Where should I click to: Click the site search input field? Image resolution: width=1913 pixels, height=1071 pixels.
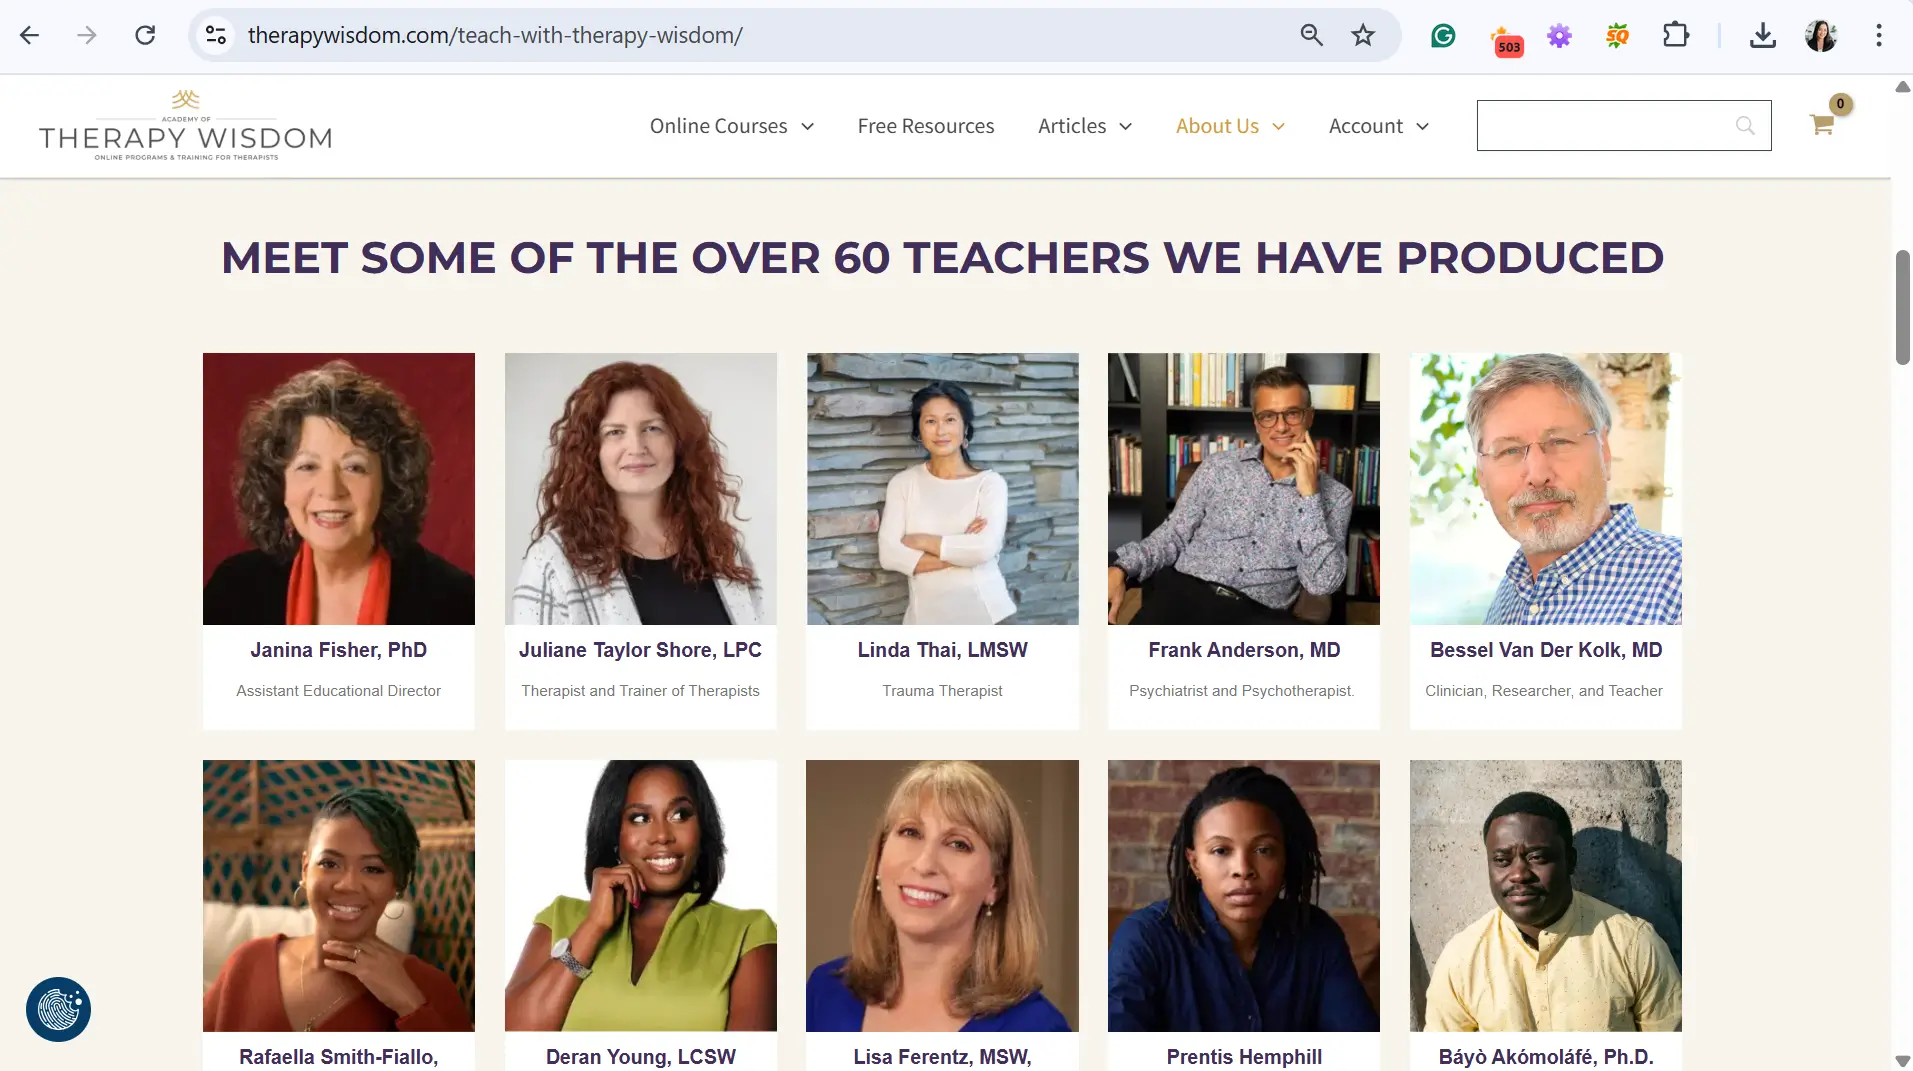[x=1604, y=125]
